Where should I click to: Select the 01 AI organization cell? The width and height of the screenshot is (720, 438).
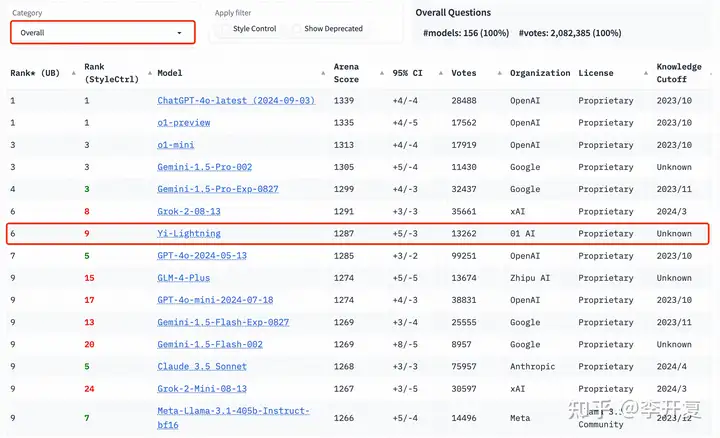[522, 233]
